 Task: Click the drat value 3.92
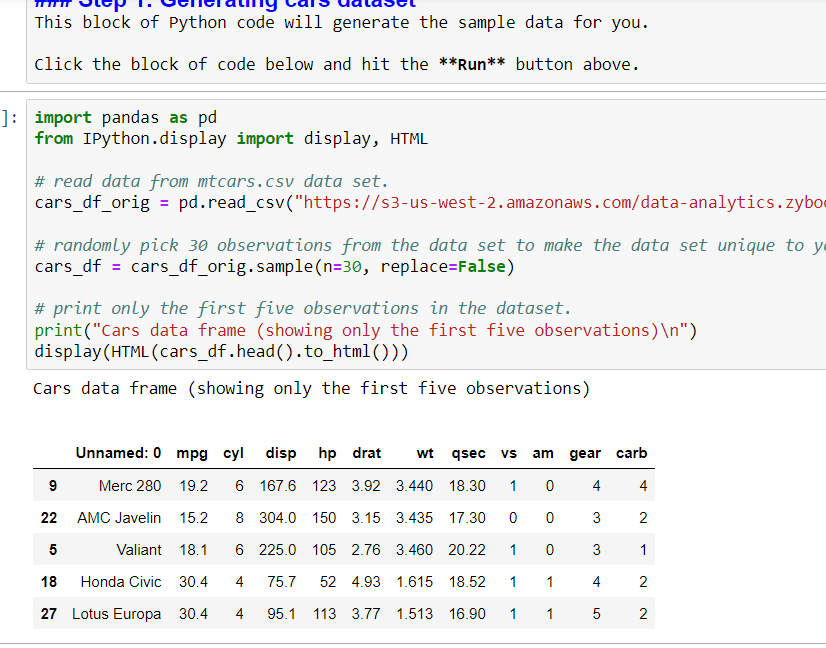pos(366,486)
